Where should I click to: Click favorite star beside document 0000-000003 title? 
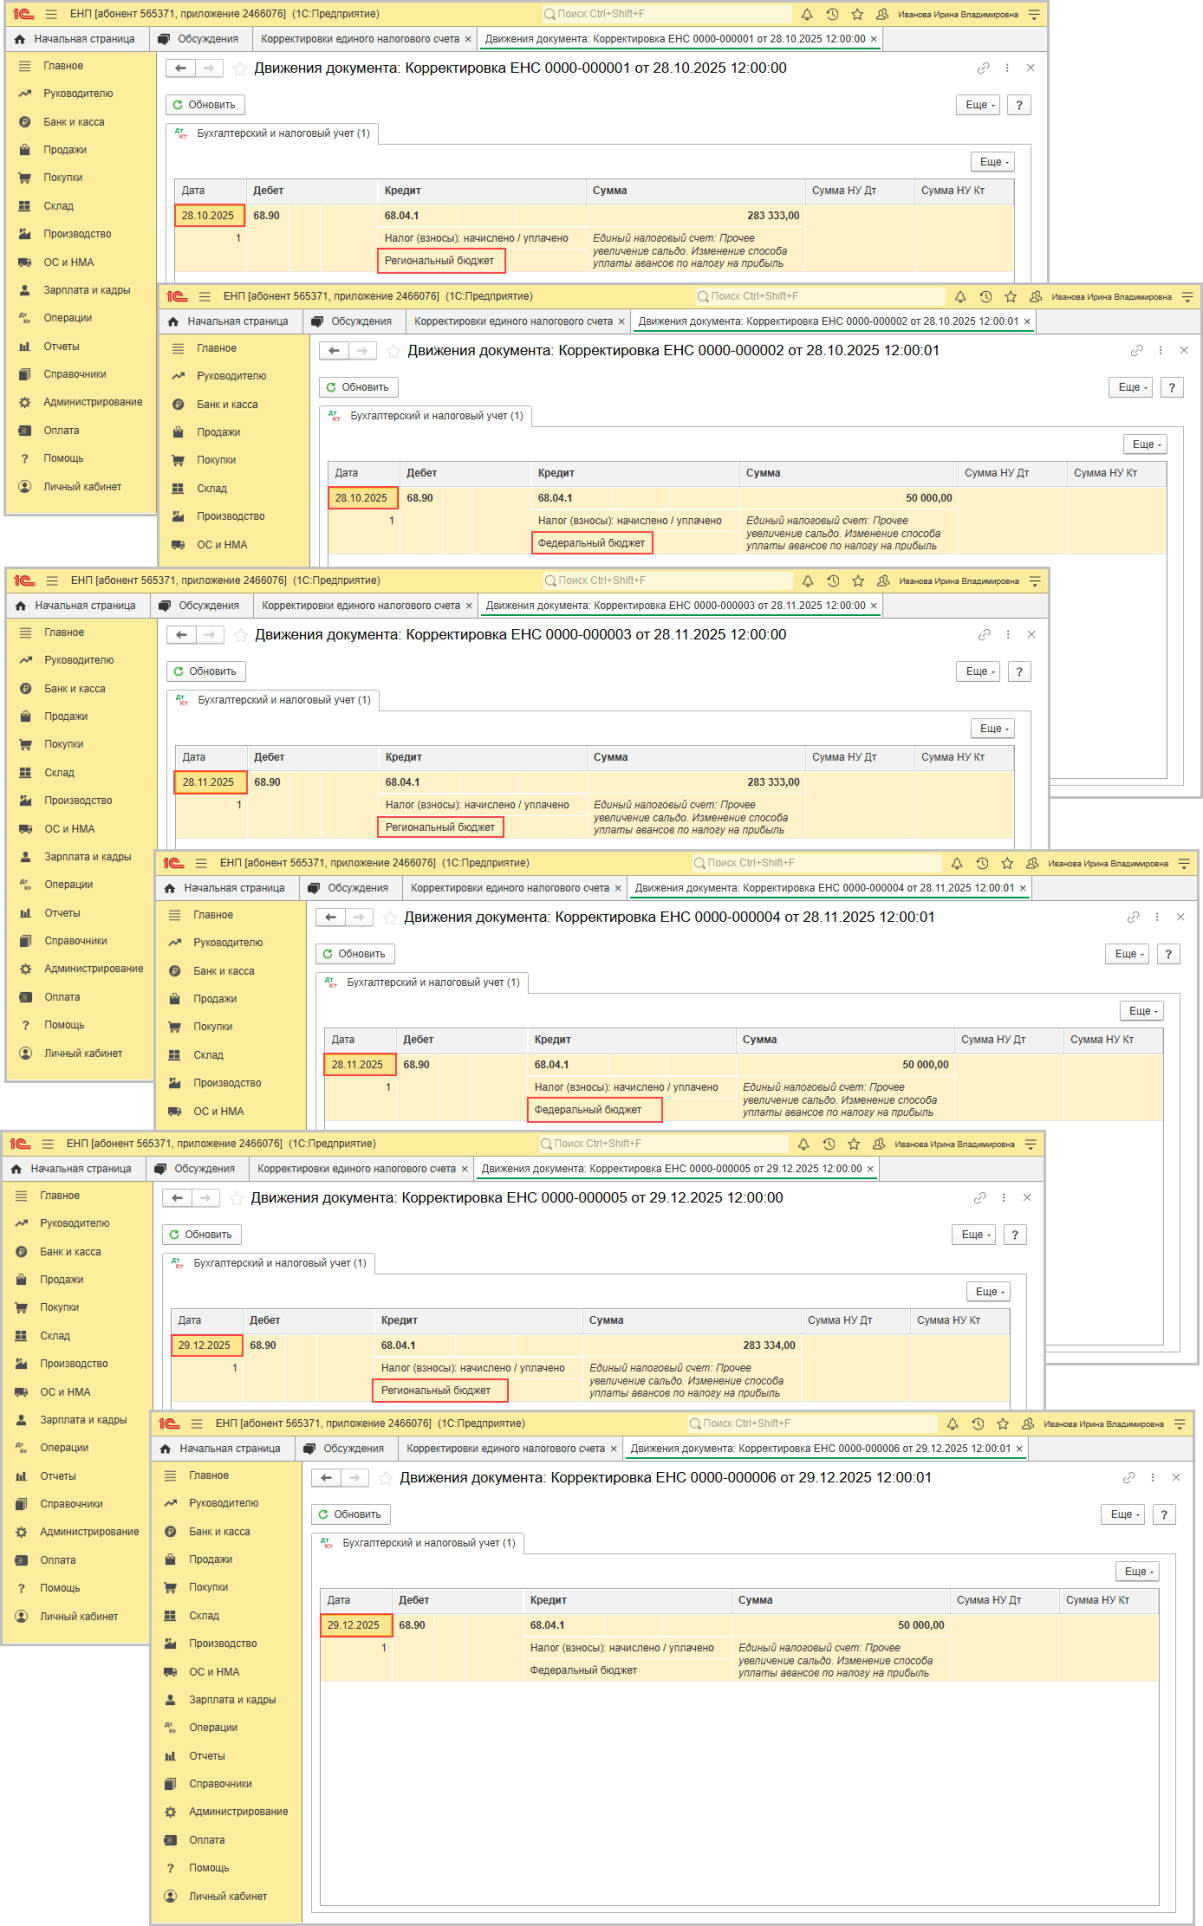point(240,635)
